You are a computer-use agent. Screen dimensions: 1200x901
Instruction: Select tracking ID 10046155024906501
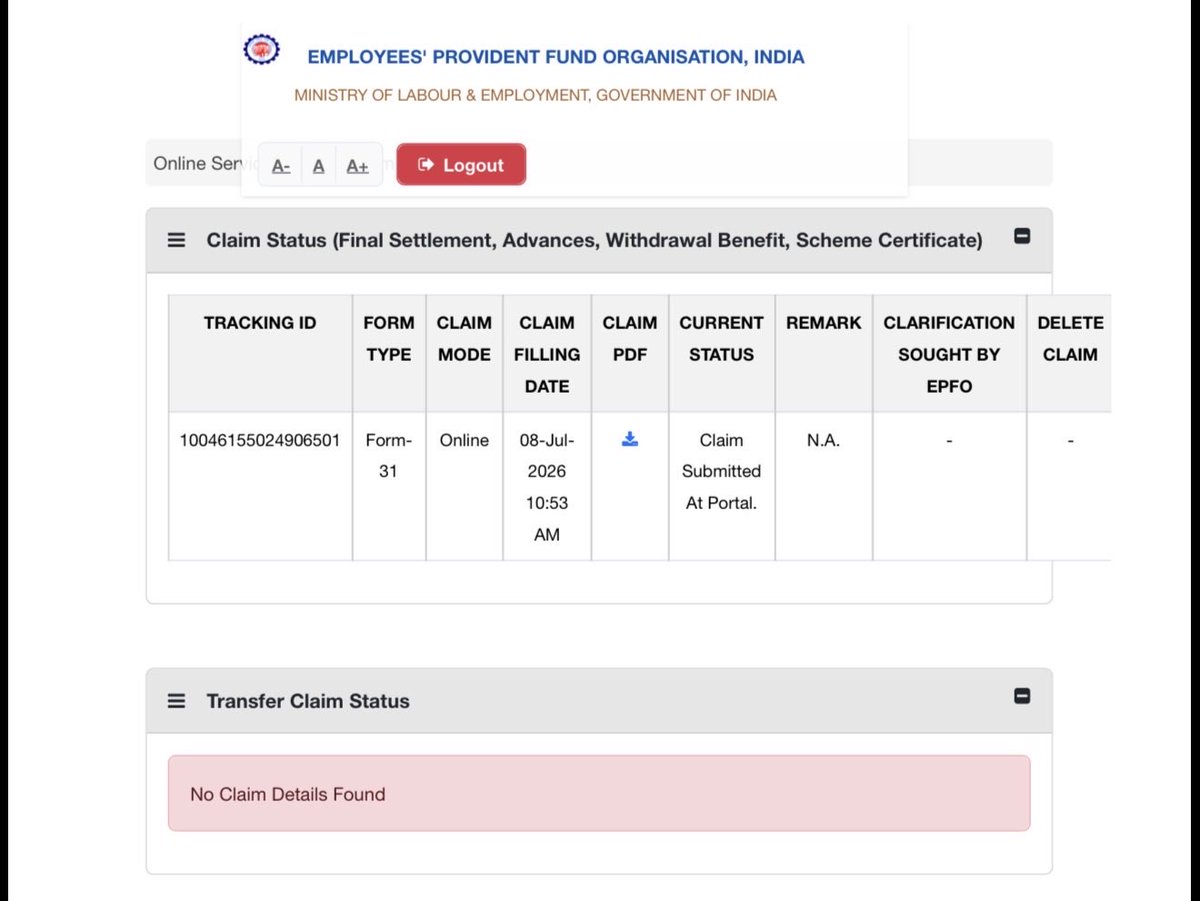pos(260,440)
